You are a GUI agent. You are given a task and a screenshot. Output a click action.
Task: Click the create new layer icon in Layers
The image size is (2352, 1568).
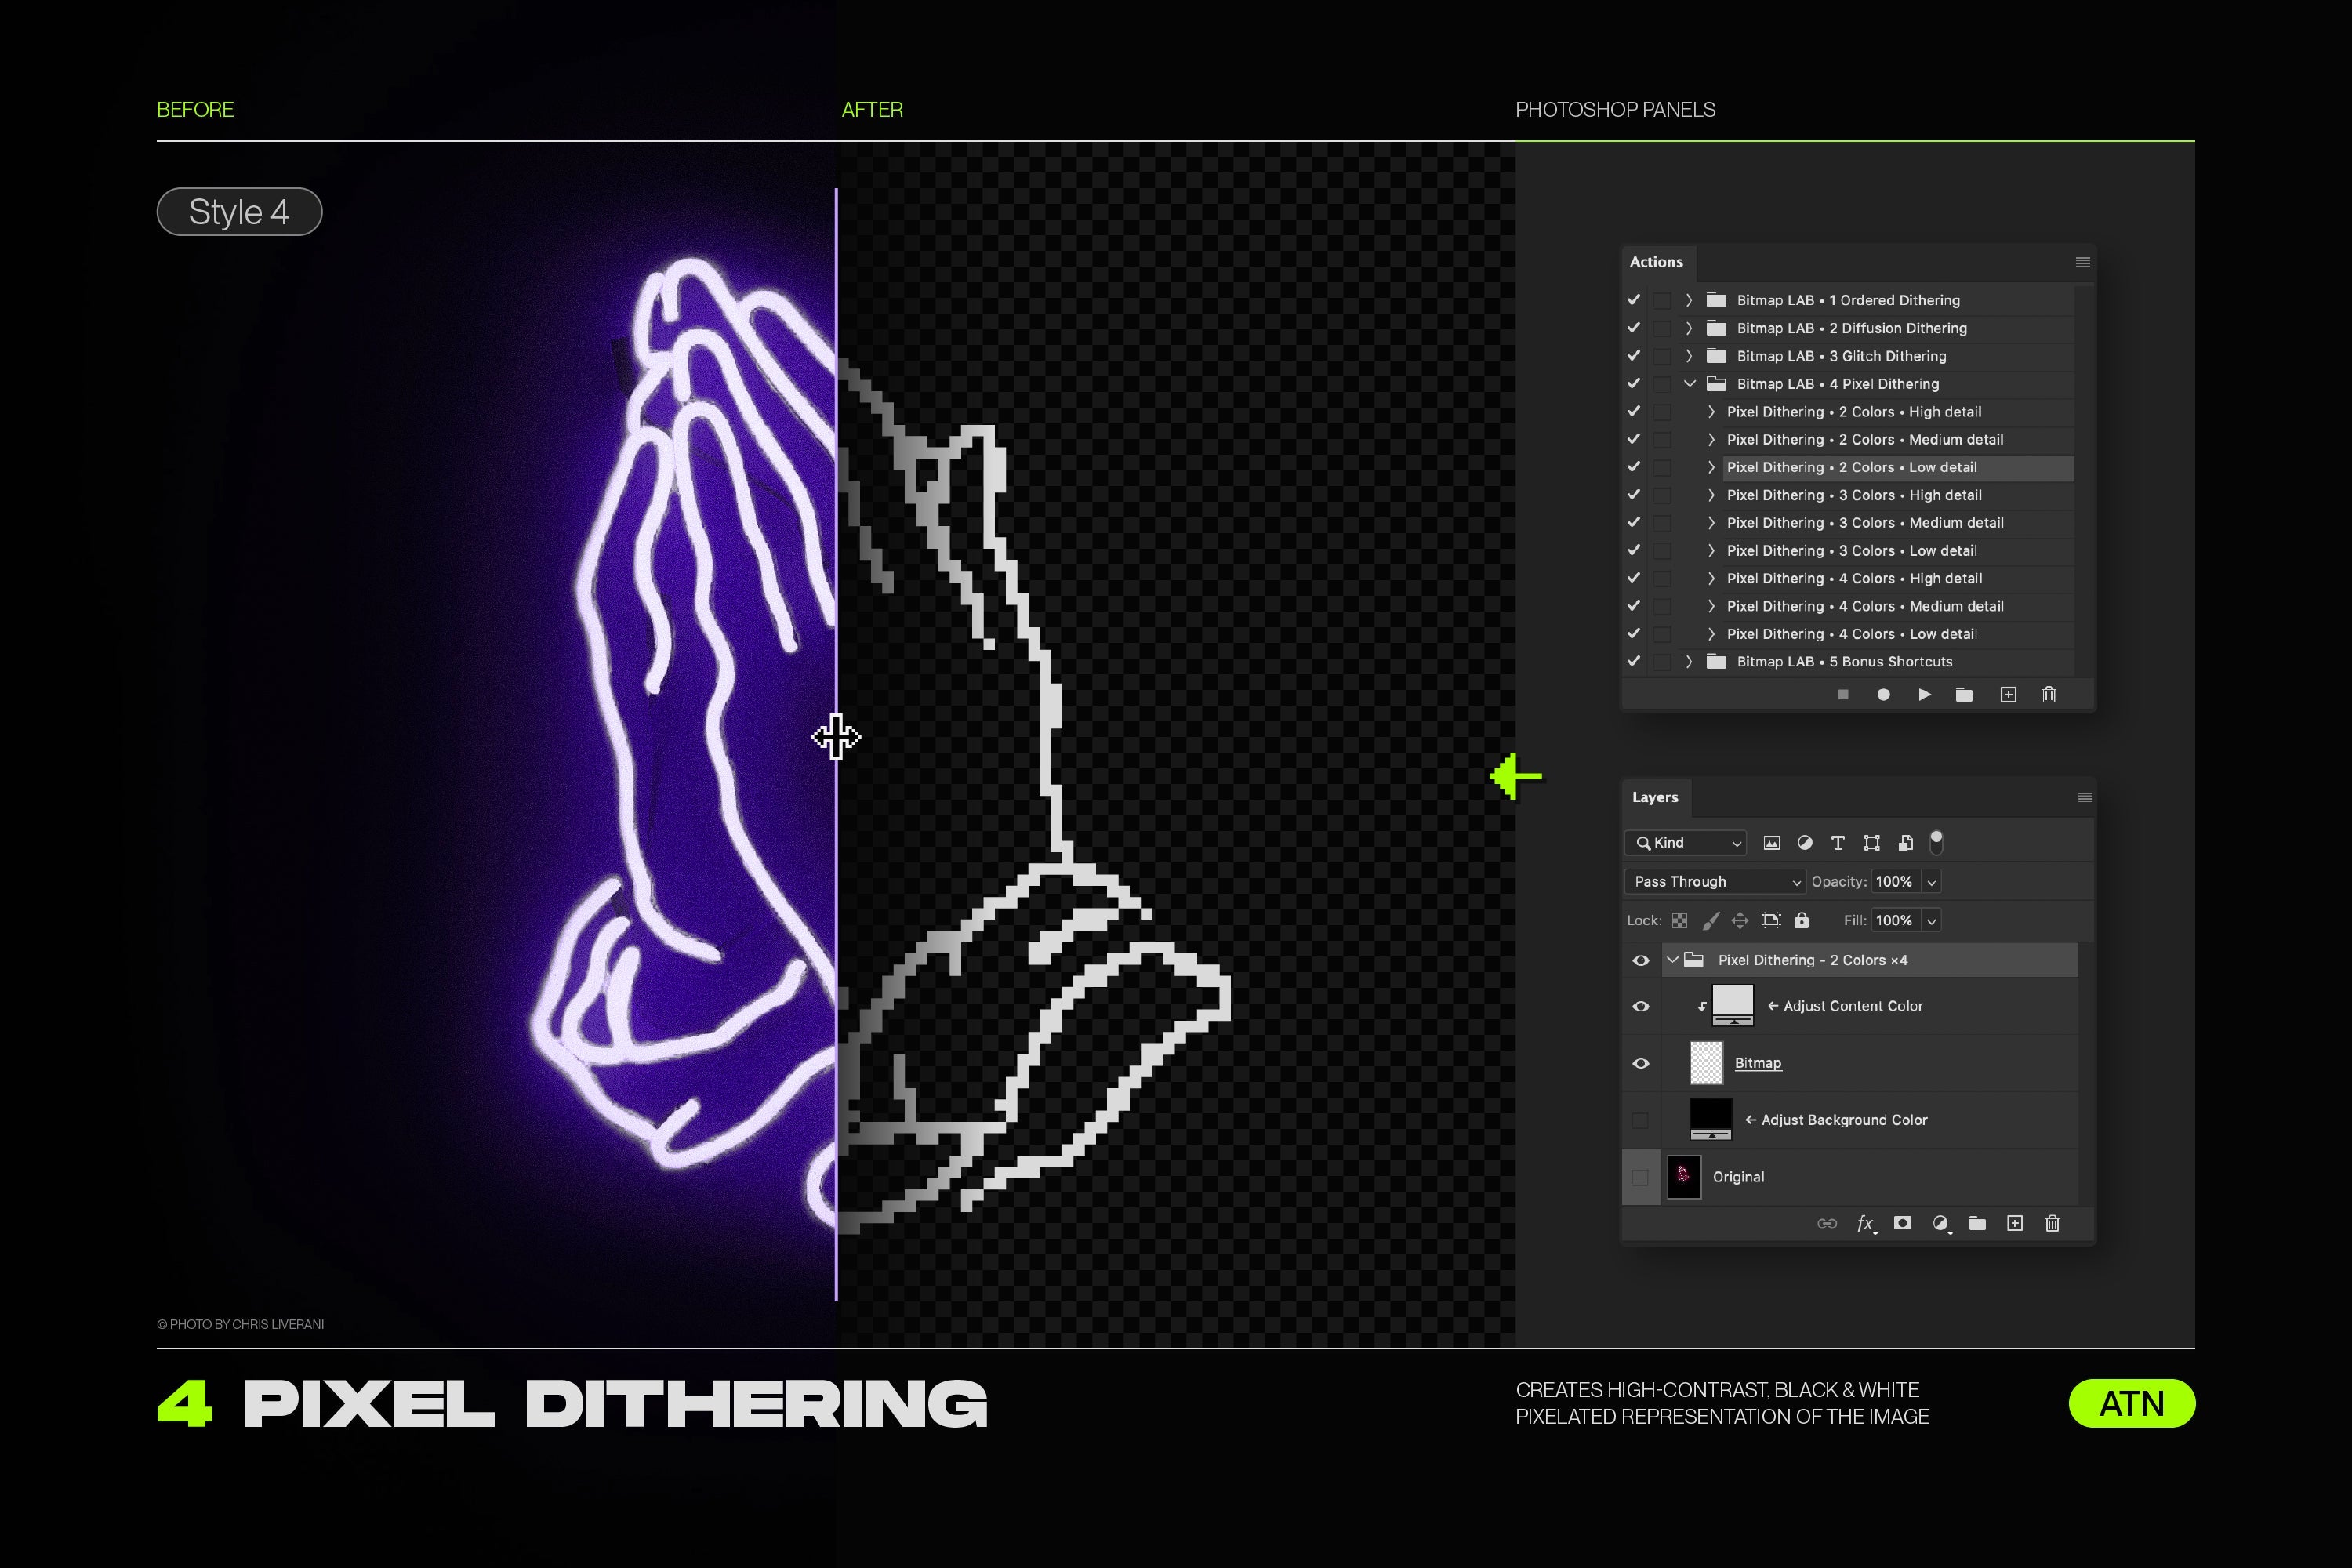[2016, 1225]
